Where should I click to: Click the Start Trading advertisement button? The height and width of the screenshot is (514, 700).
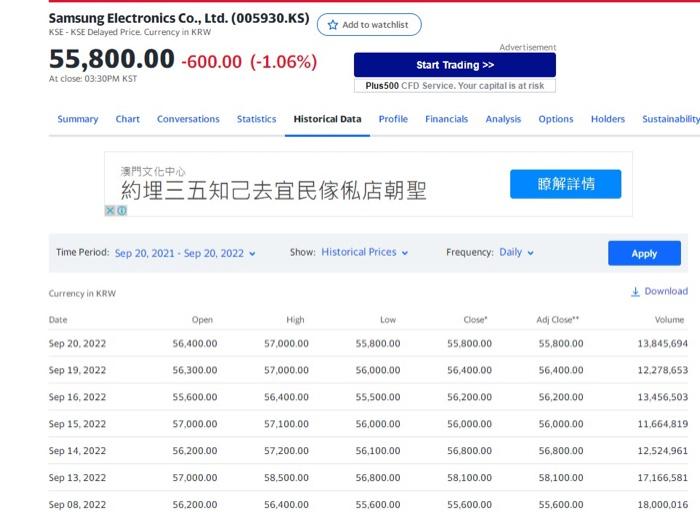click(455, 65)
